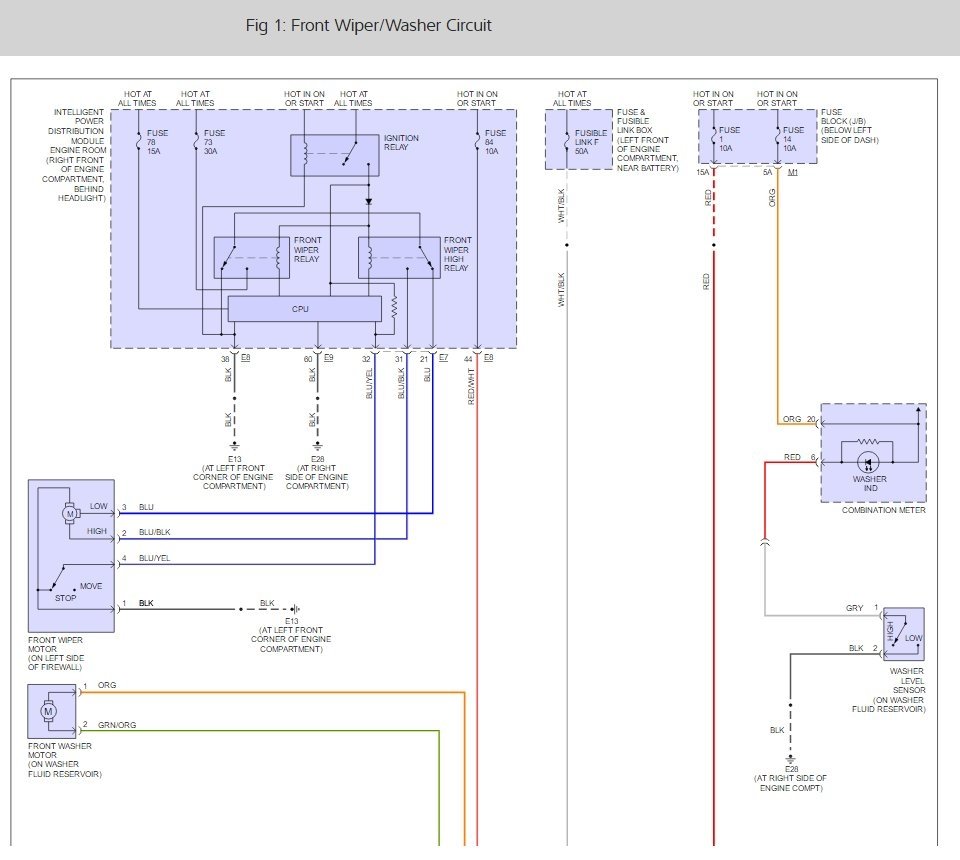The height and width of the screenshot is (860, 960).
Task: Click the ignition relay symbol box
Action: 334,155
